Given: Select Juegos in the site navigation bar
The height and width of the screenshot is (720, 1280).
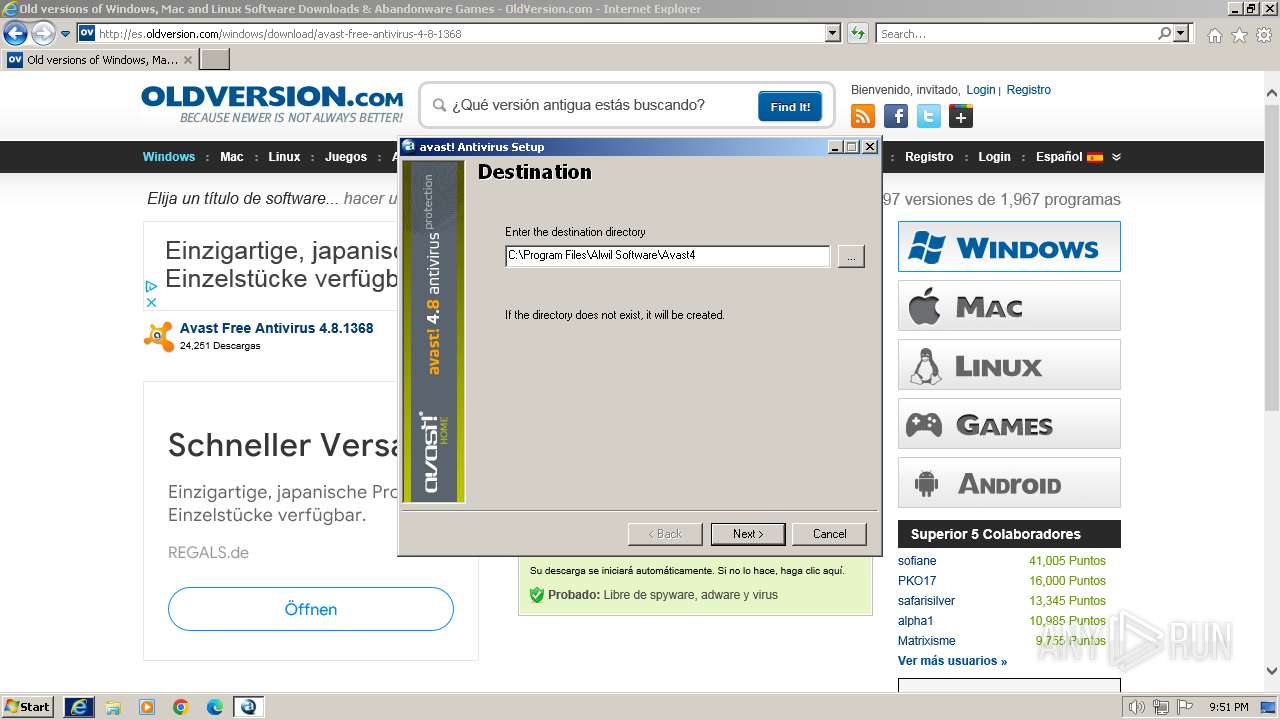Looking at the screenshot, I should [x=346, y=157].
